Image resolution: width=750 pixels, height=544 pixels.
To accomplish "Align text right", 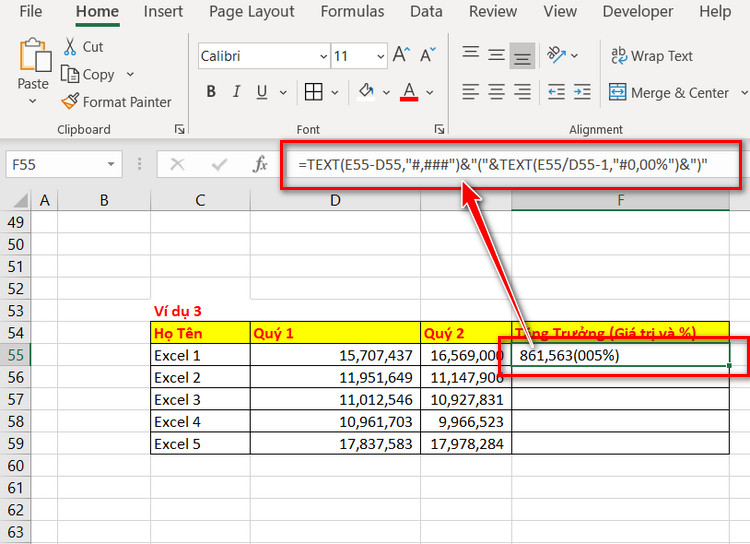I will tap(522, 91).
